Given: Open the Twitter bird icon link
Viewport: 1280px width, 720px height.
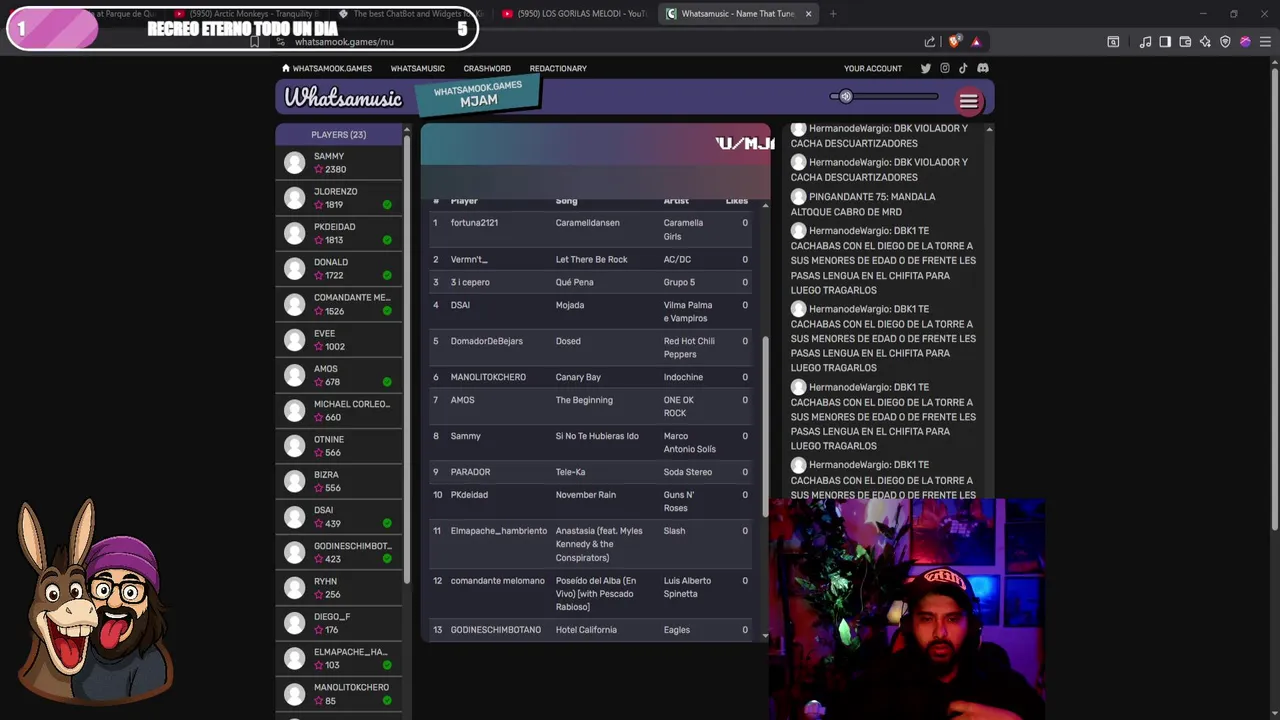Looking at the screenshot, I should pos(925,68).
